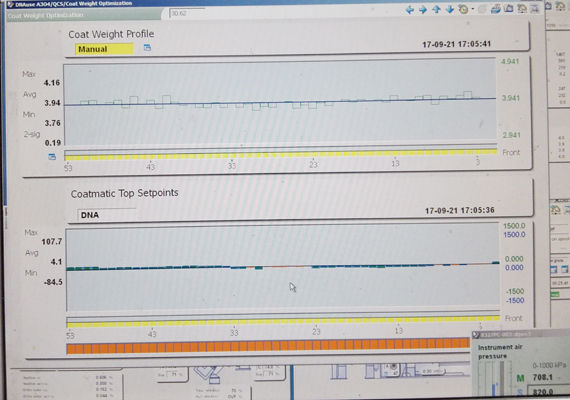This screenshot has width=570, height=400.
Task: Click the blue down navigation arrow
Action: click(x=450, y=10)
